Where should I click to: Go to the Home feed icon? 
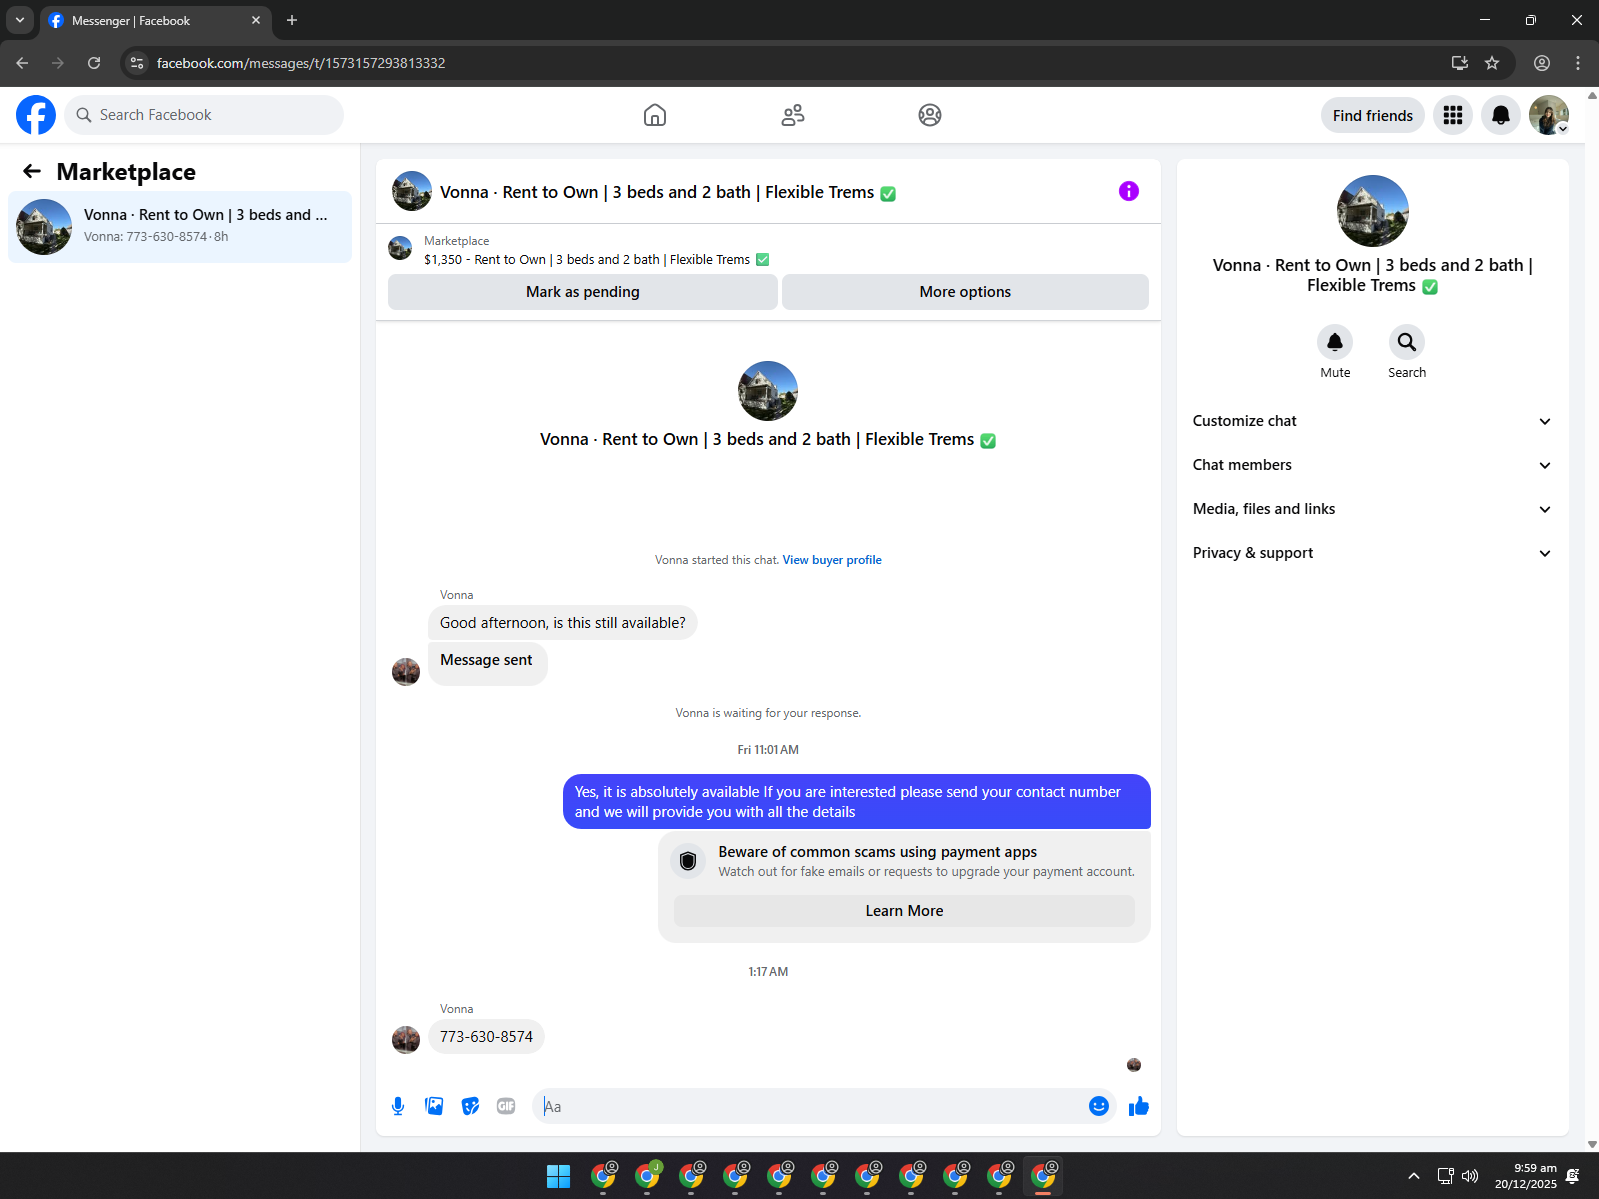[655, 115]
